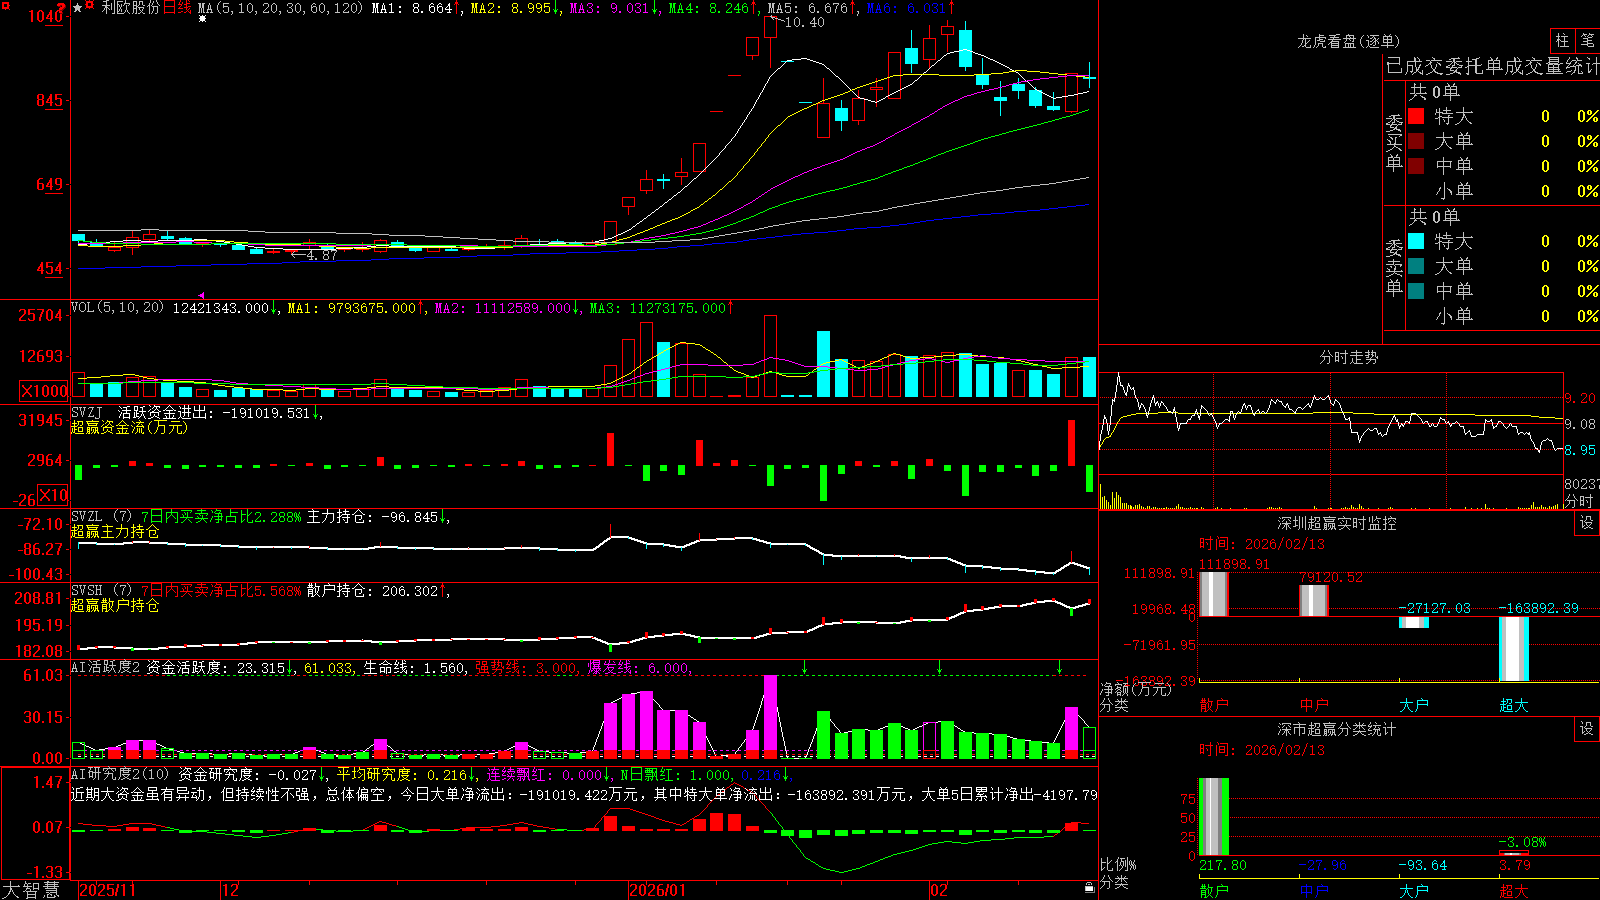
Task: Click the 大户 bar valued -27127.03
Action: point(1414,623)
